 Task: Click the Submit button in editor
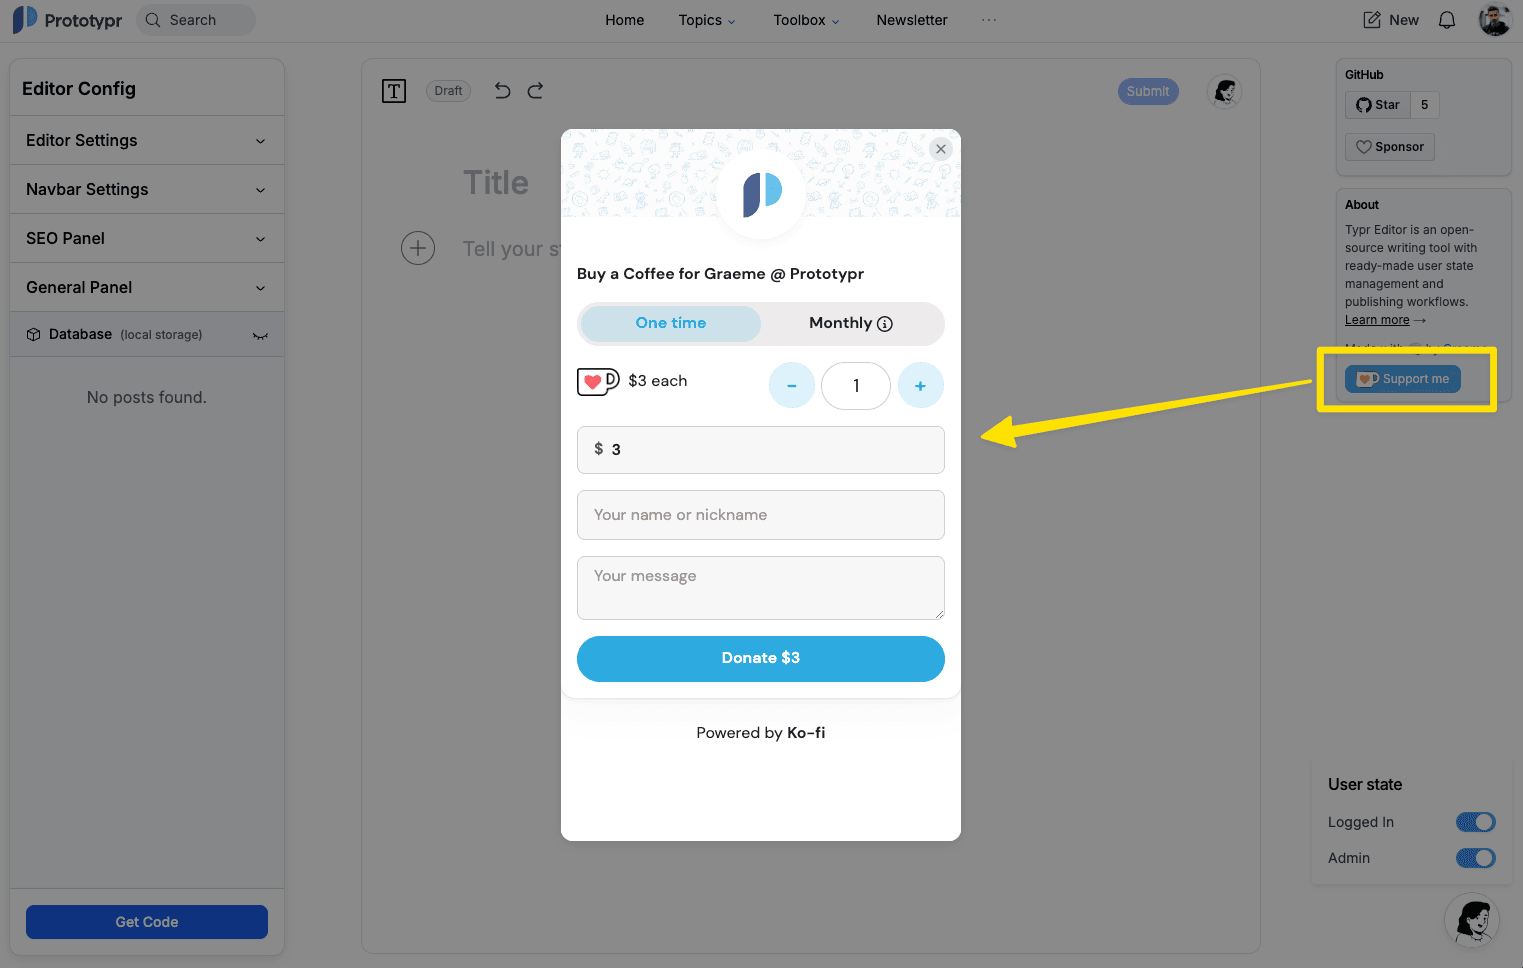click(1148, 91)
